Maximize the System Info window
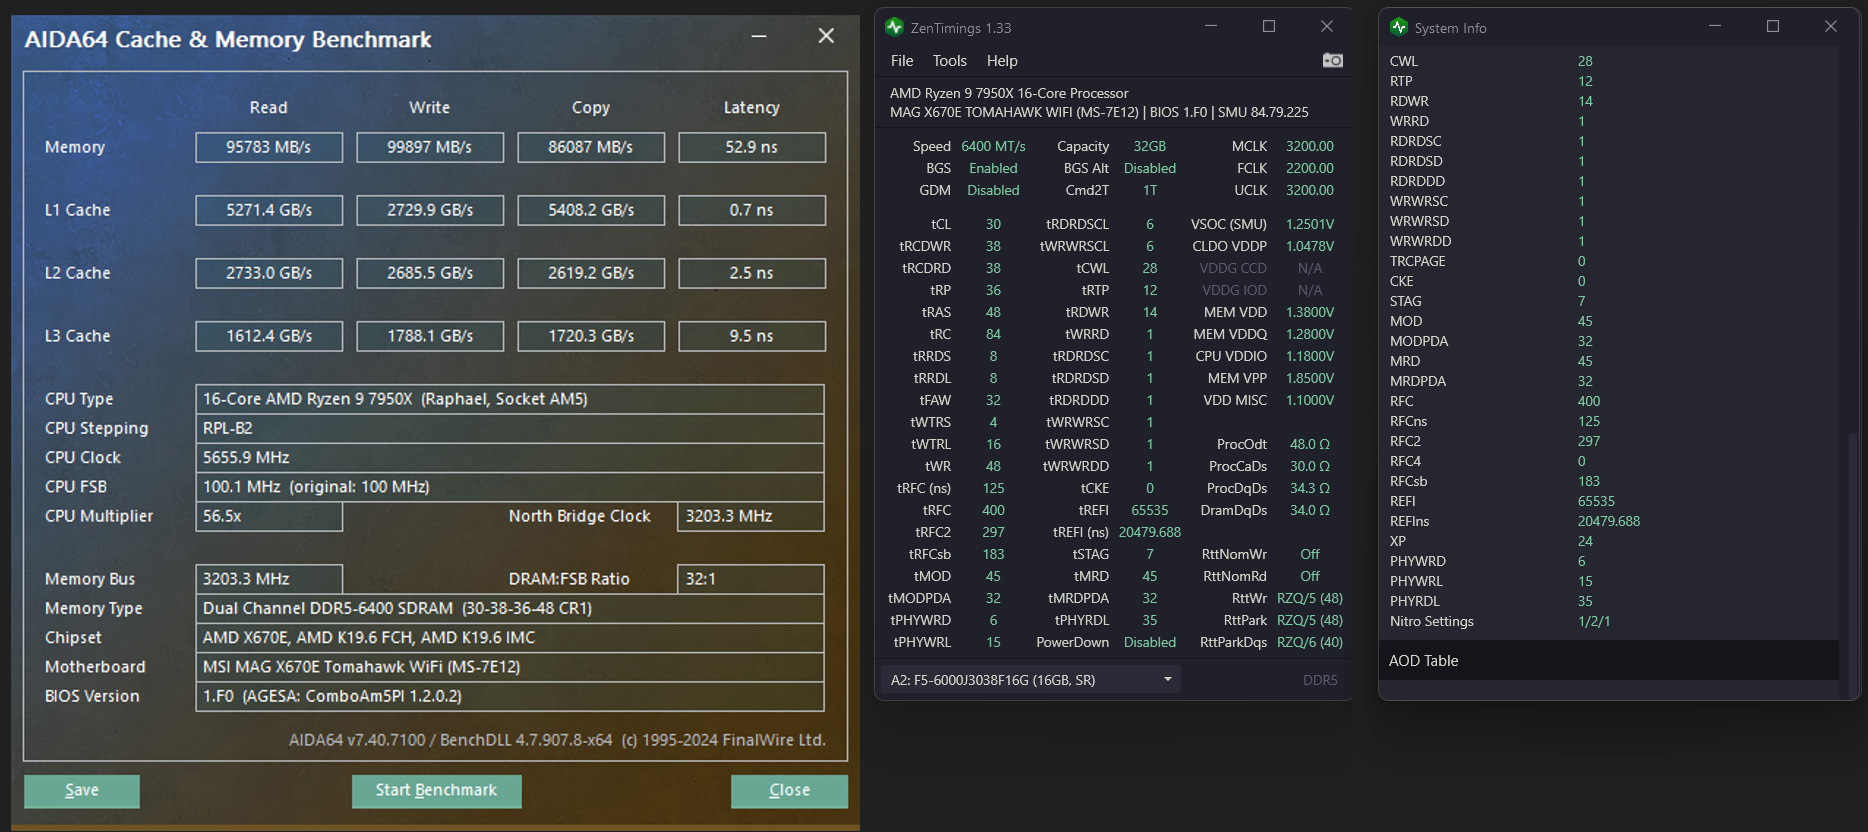 pyautogui.click(x=1773, y=26)
